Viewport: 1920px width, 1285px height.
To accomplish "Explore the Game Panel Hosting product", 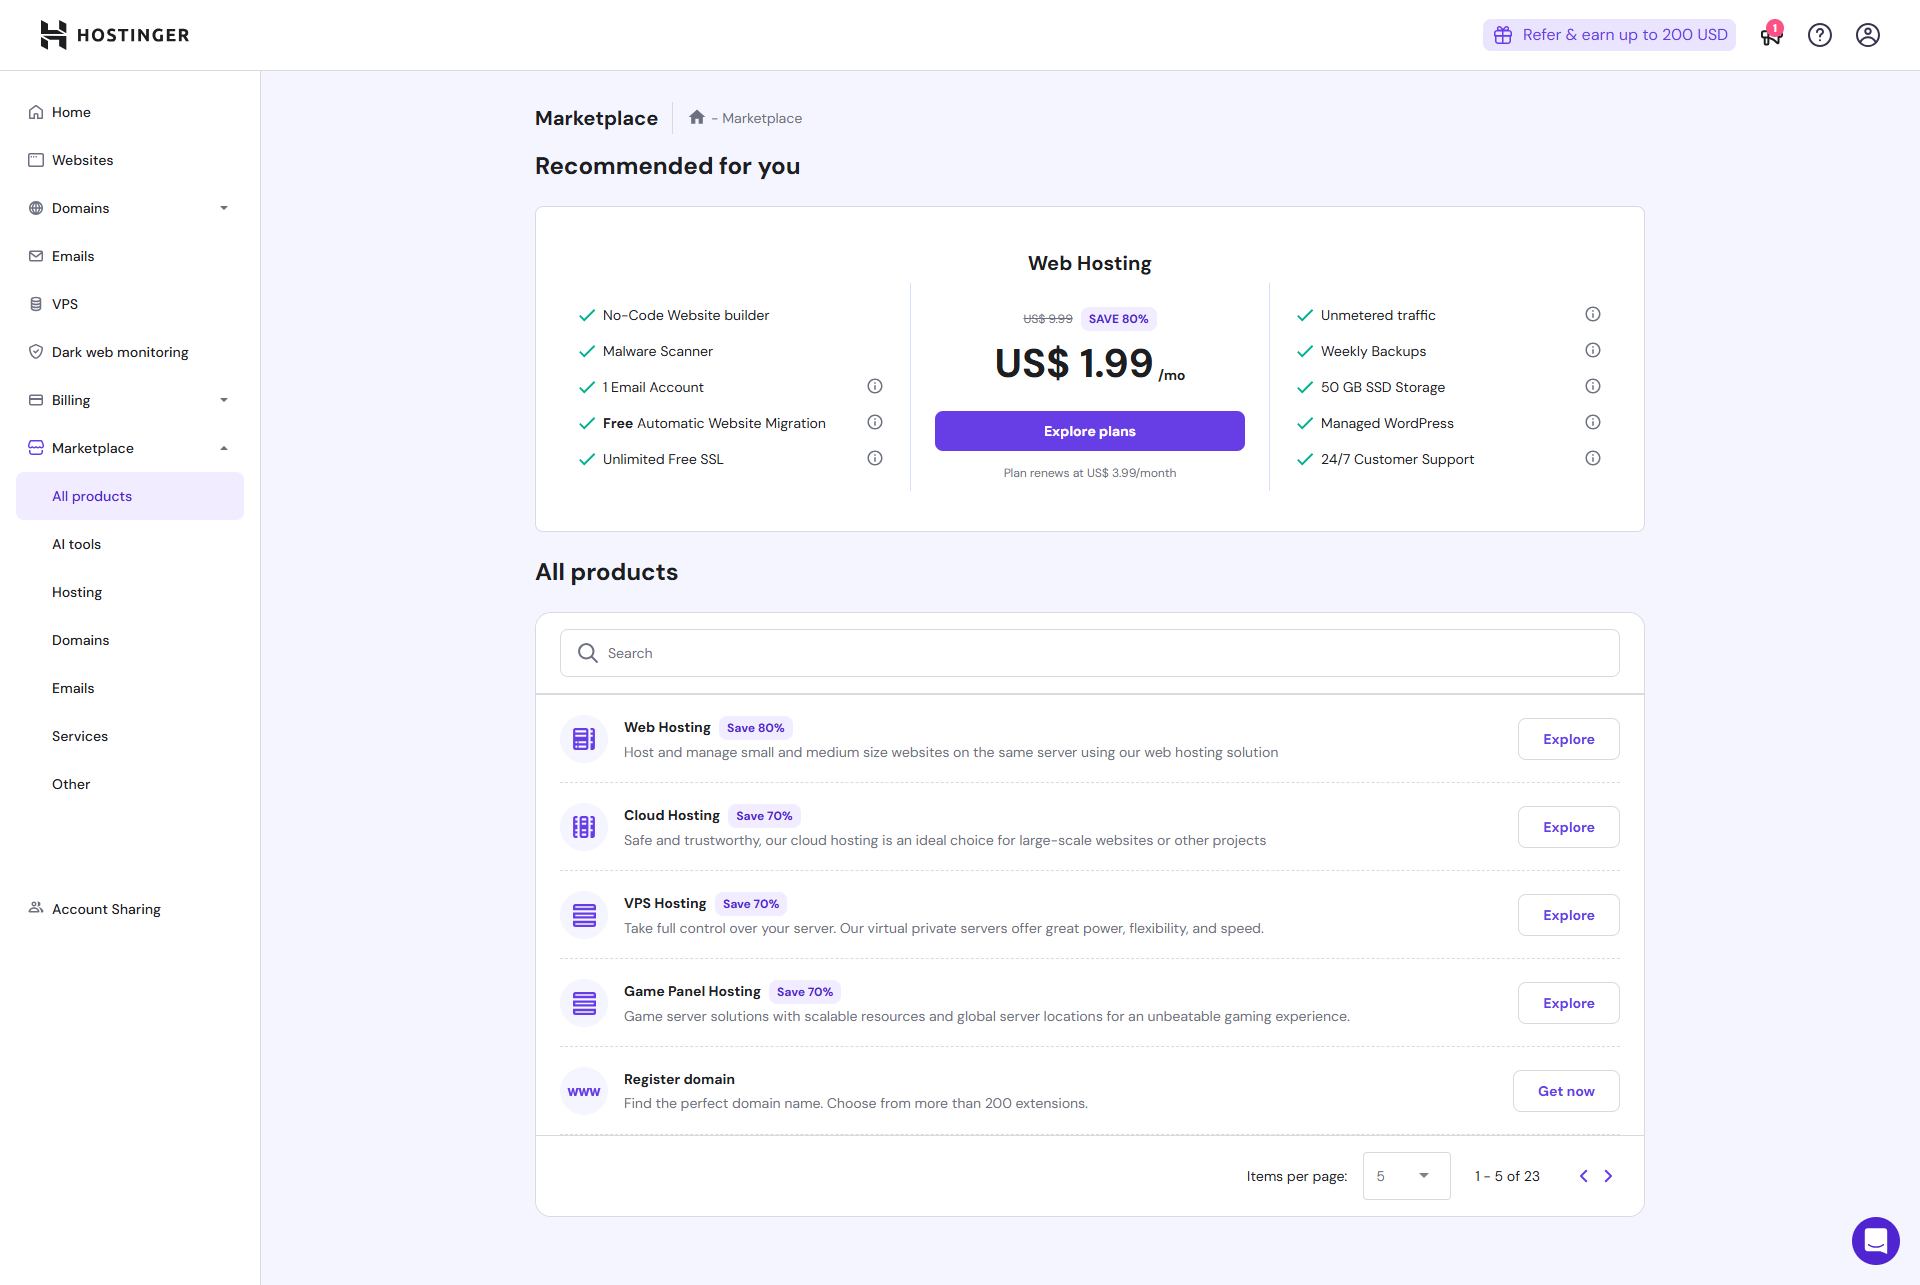I will (1568, 1003).
